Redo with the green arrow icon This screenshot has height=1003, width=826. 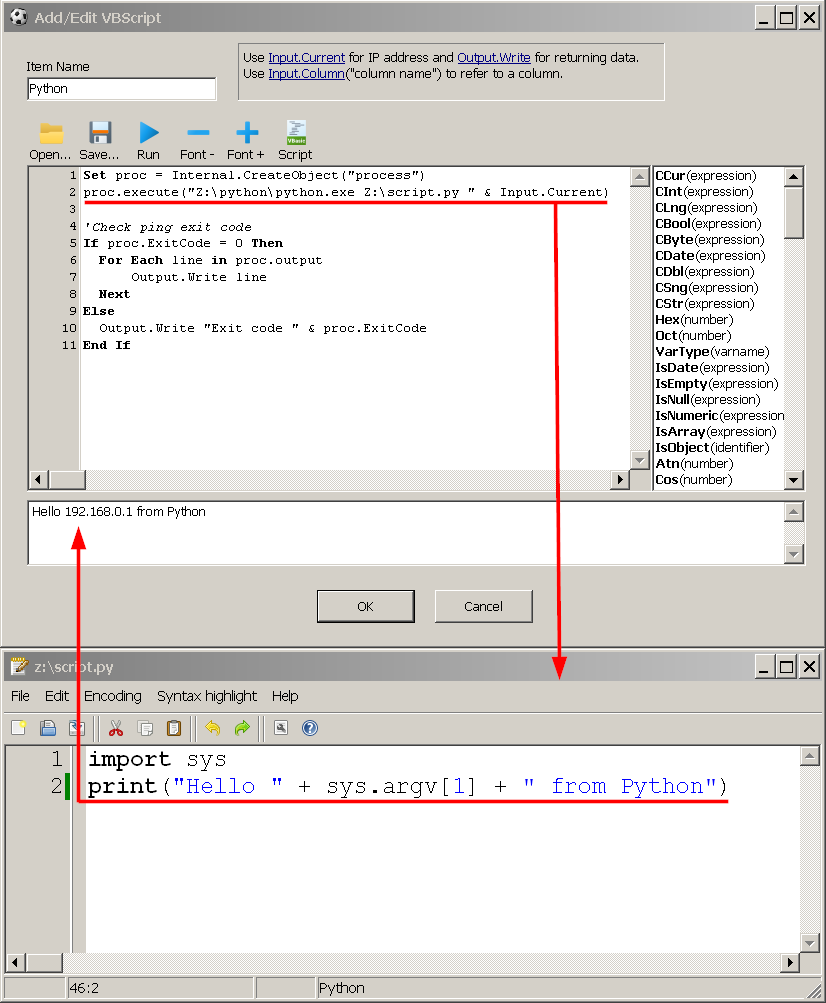tap(242, 728)
